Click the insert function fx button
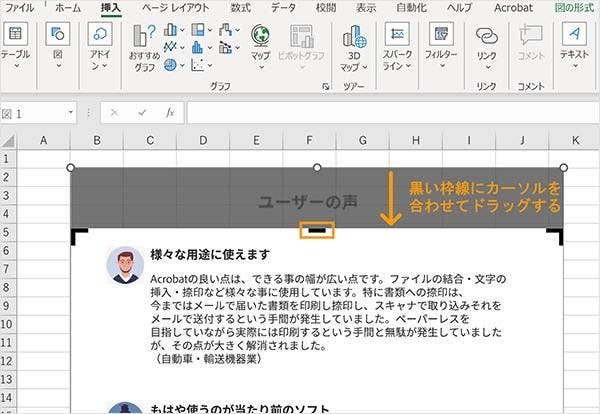The height and width of the screenshot is (414, 600). pyautogui.click(x=170, y=112)
